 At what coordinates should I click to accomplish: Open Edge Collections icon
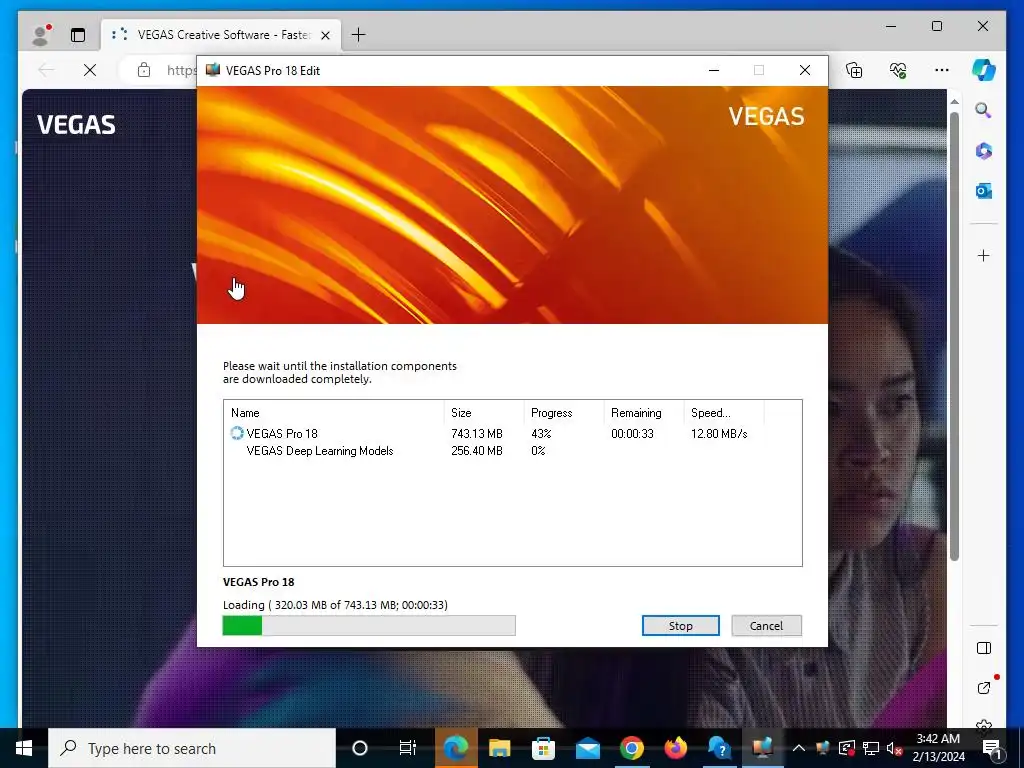pos(854,70)
